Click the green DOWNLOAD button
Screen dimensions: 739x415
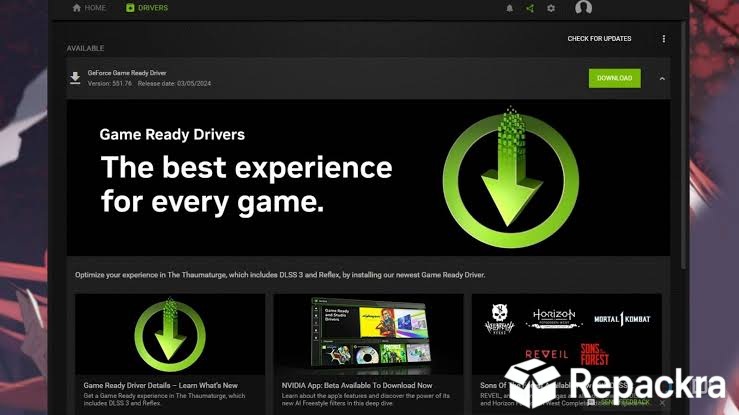click(615, 78)
